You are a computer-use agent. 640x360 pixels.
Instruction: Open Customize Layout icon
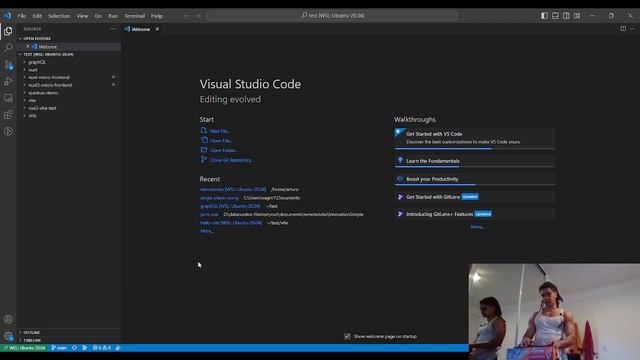click(577, 16)
